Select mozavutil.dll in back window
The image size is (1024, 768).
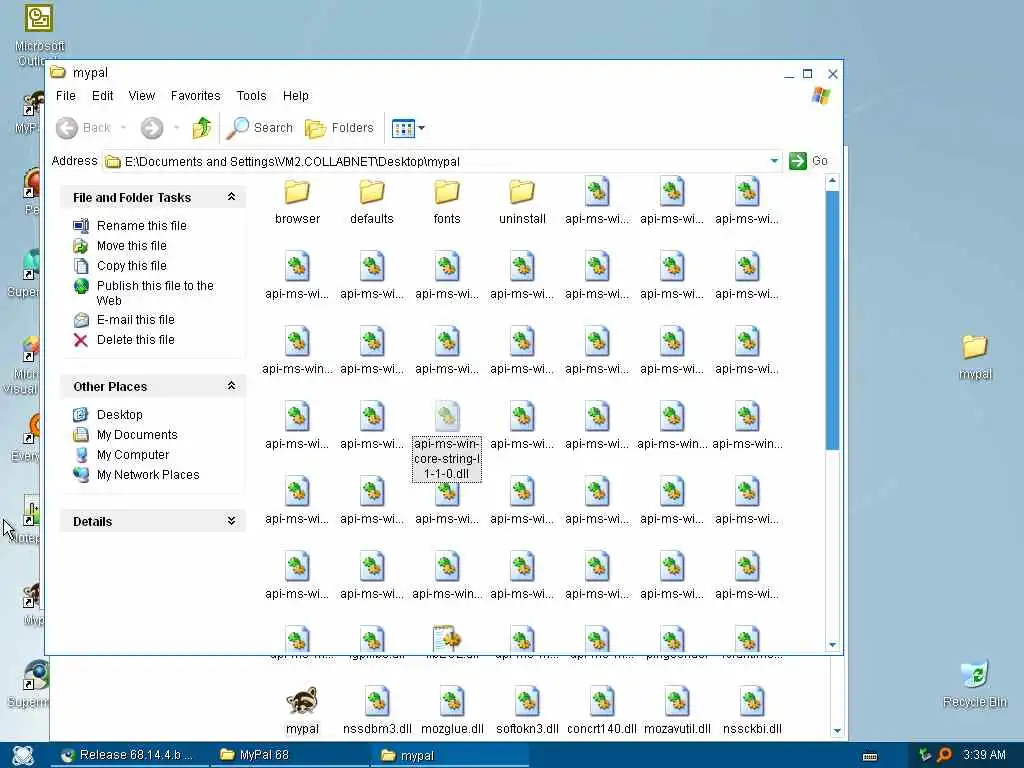677,711
